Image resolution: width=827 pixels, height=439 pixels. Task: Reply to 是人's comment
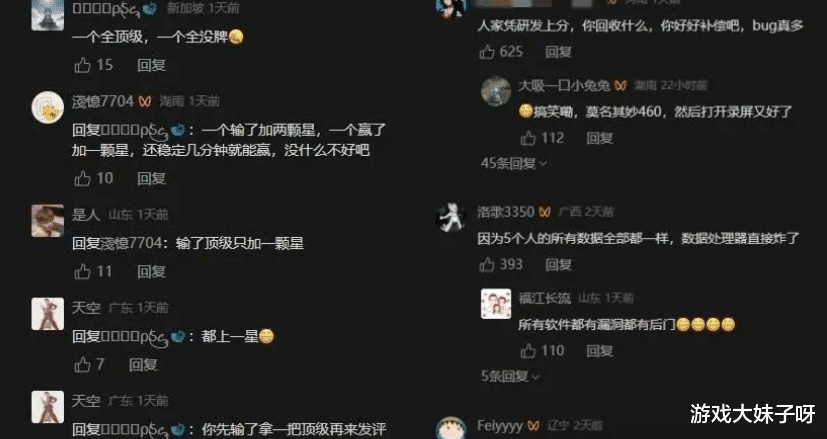[151, 272]
